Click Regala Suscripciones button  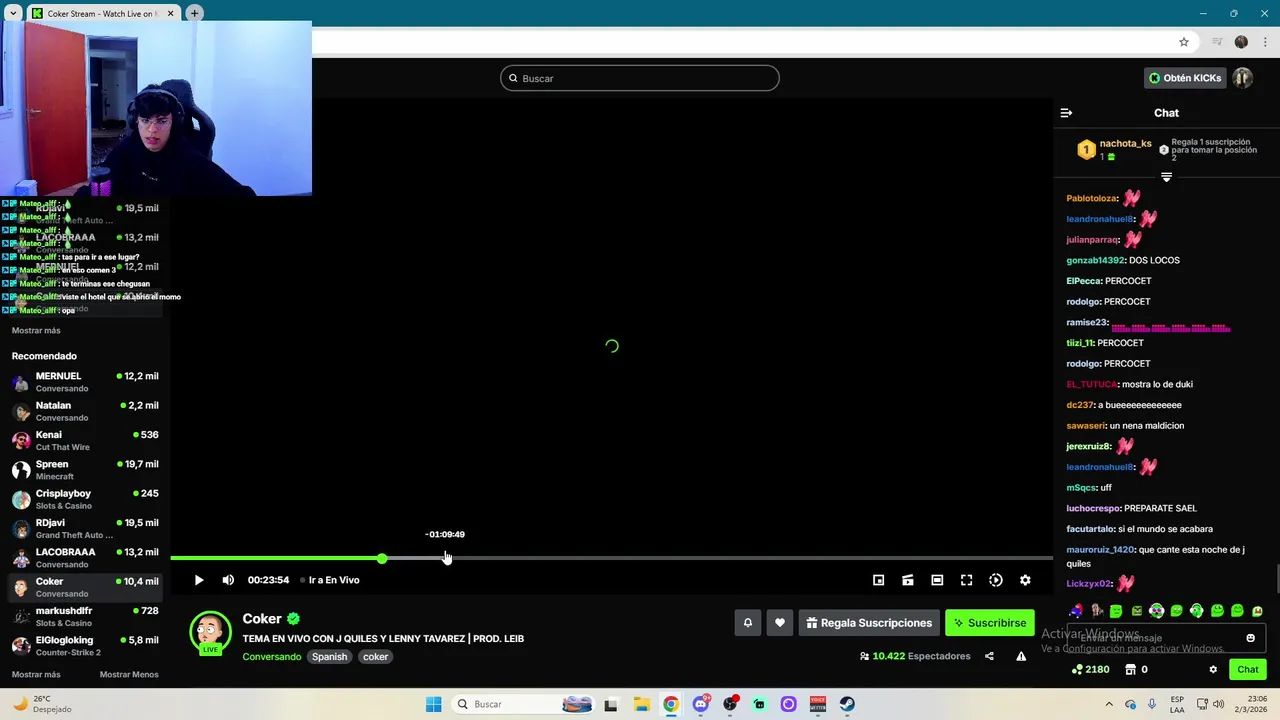point(869,623)
